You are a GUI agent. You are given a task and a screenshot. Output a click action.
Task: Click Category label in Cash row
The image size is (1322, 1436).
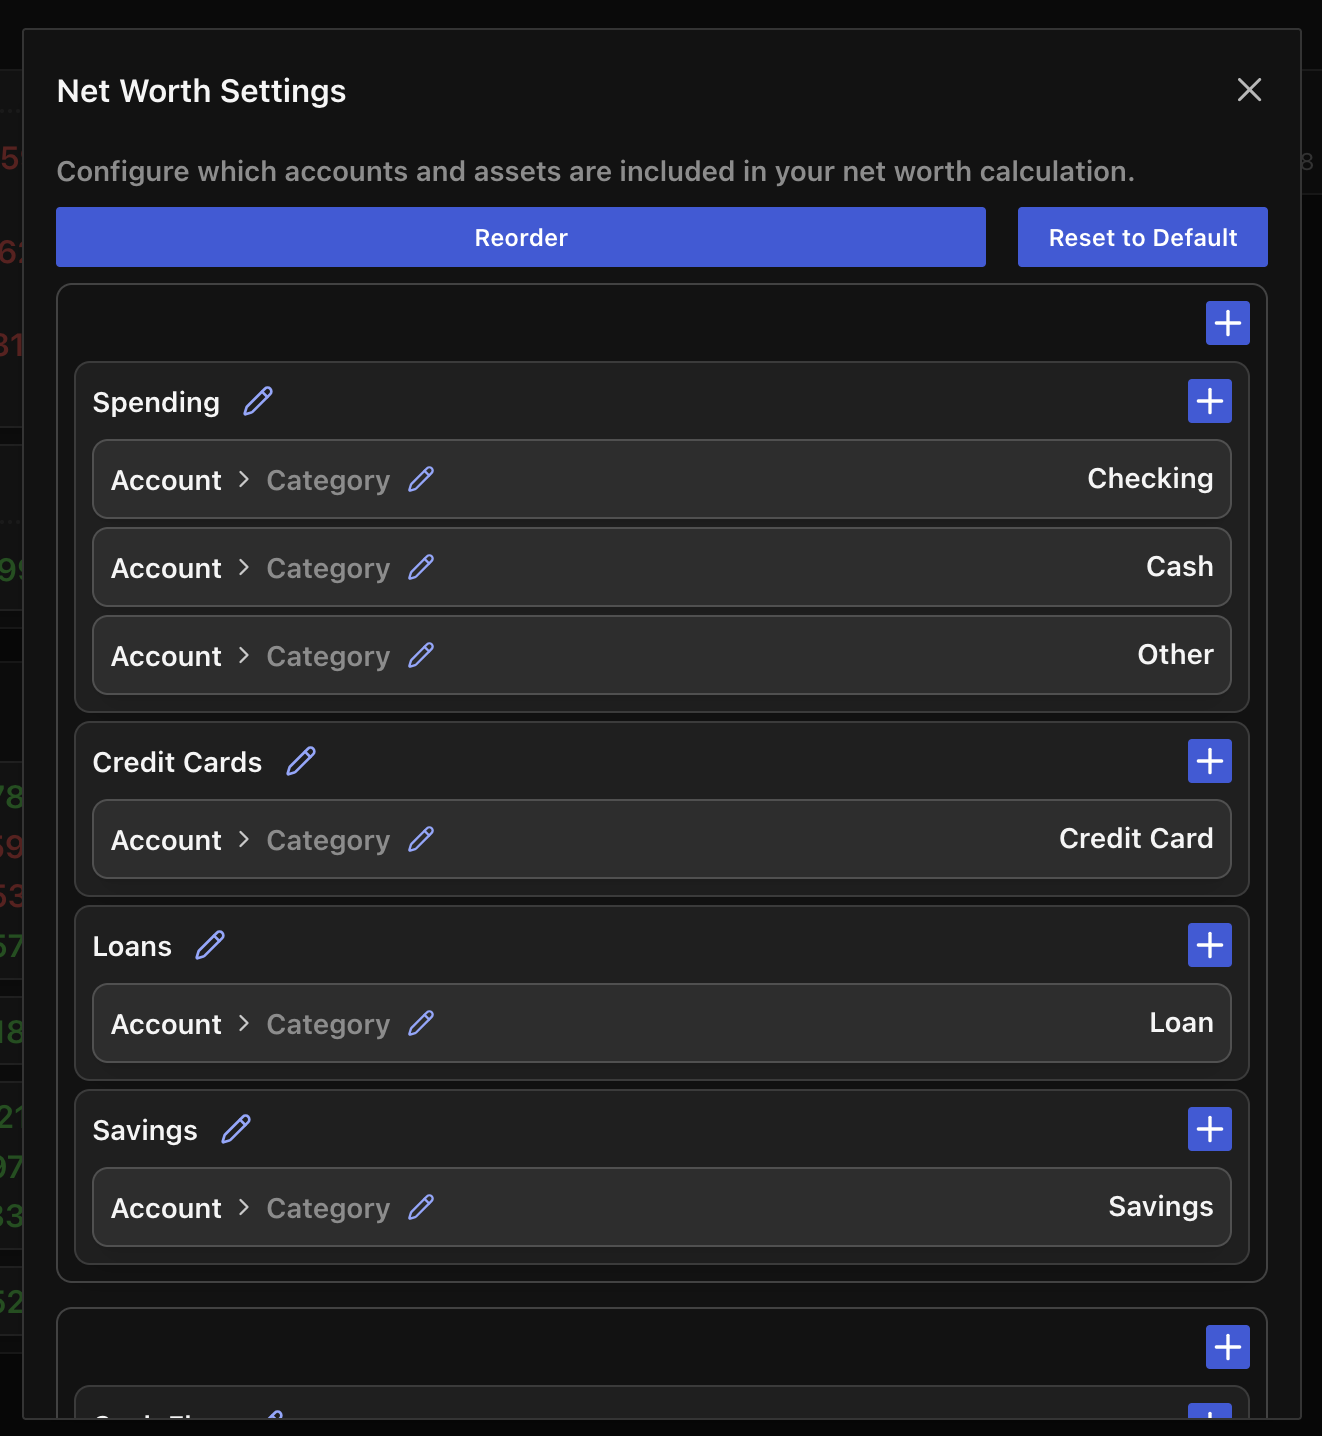(328, 568)
